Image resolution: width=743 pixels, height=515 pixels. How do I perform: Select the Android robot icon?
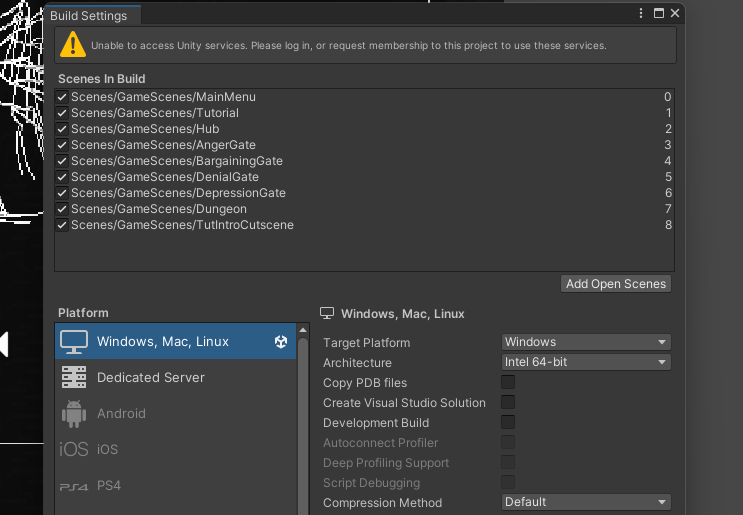pos(74,414)
